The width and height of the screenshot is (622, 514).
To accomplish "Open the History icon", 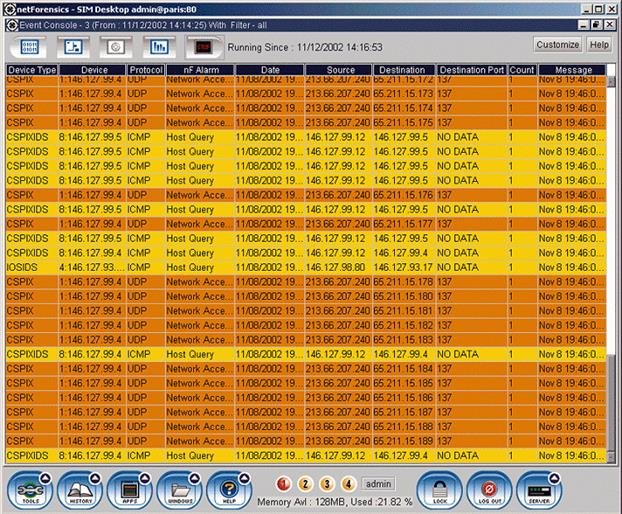I will click(81, 491).
